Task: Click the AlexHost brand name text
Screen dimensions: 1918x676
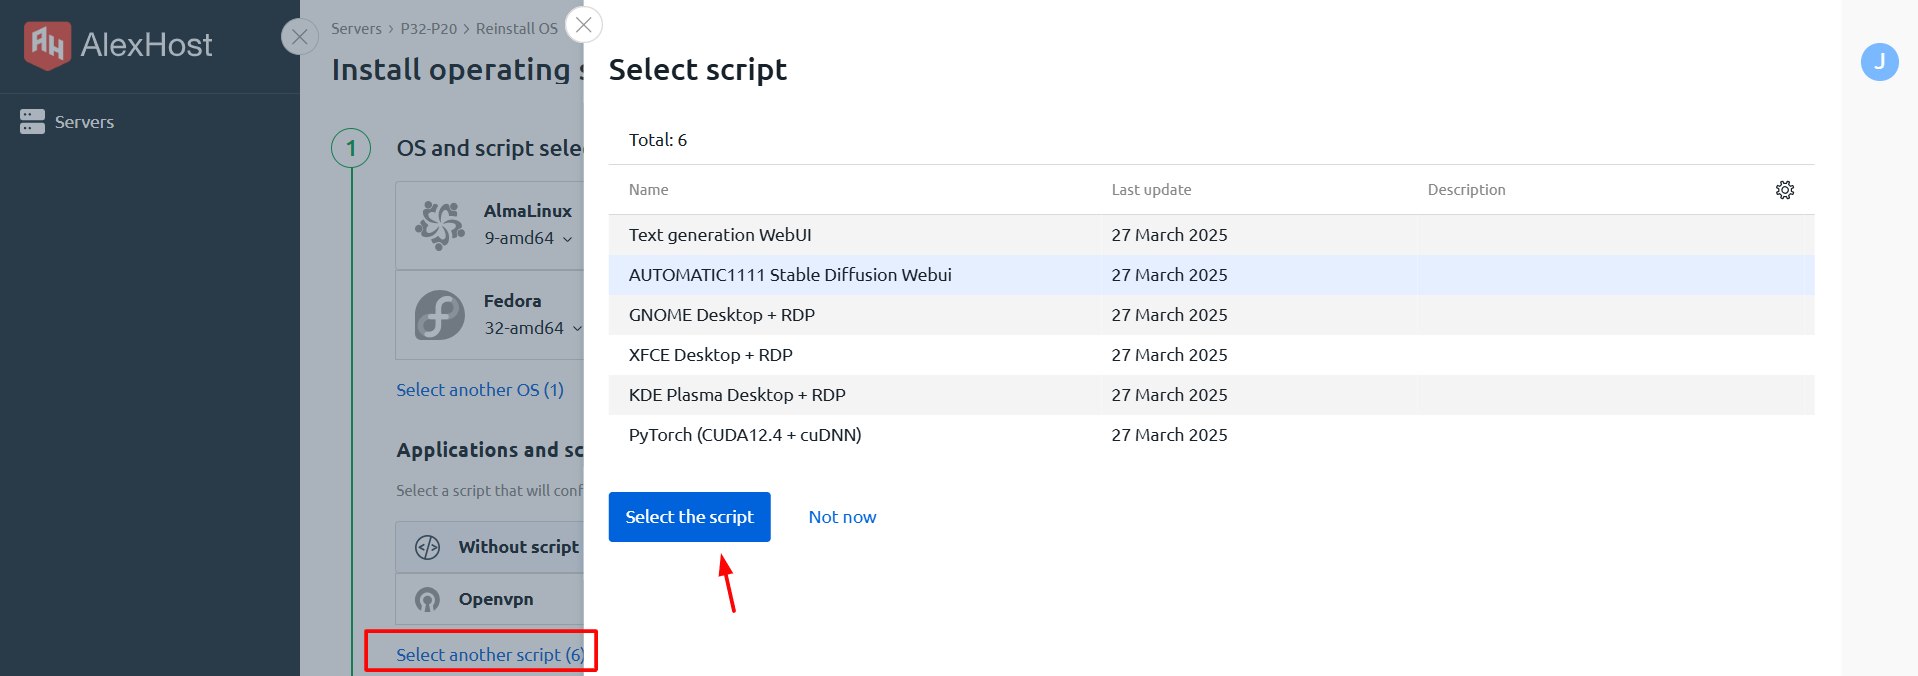Action: click(x=146, y=45)
